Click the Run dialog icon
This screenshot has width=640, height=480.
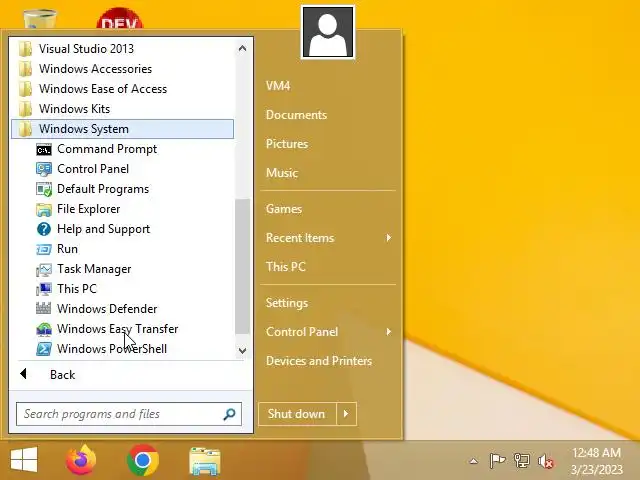click(44, 249)
